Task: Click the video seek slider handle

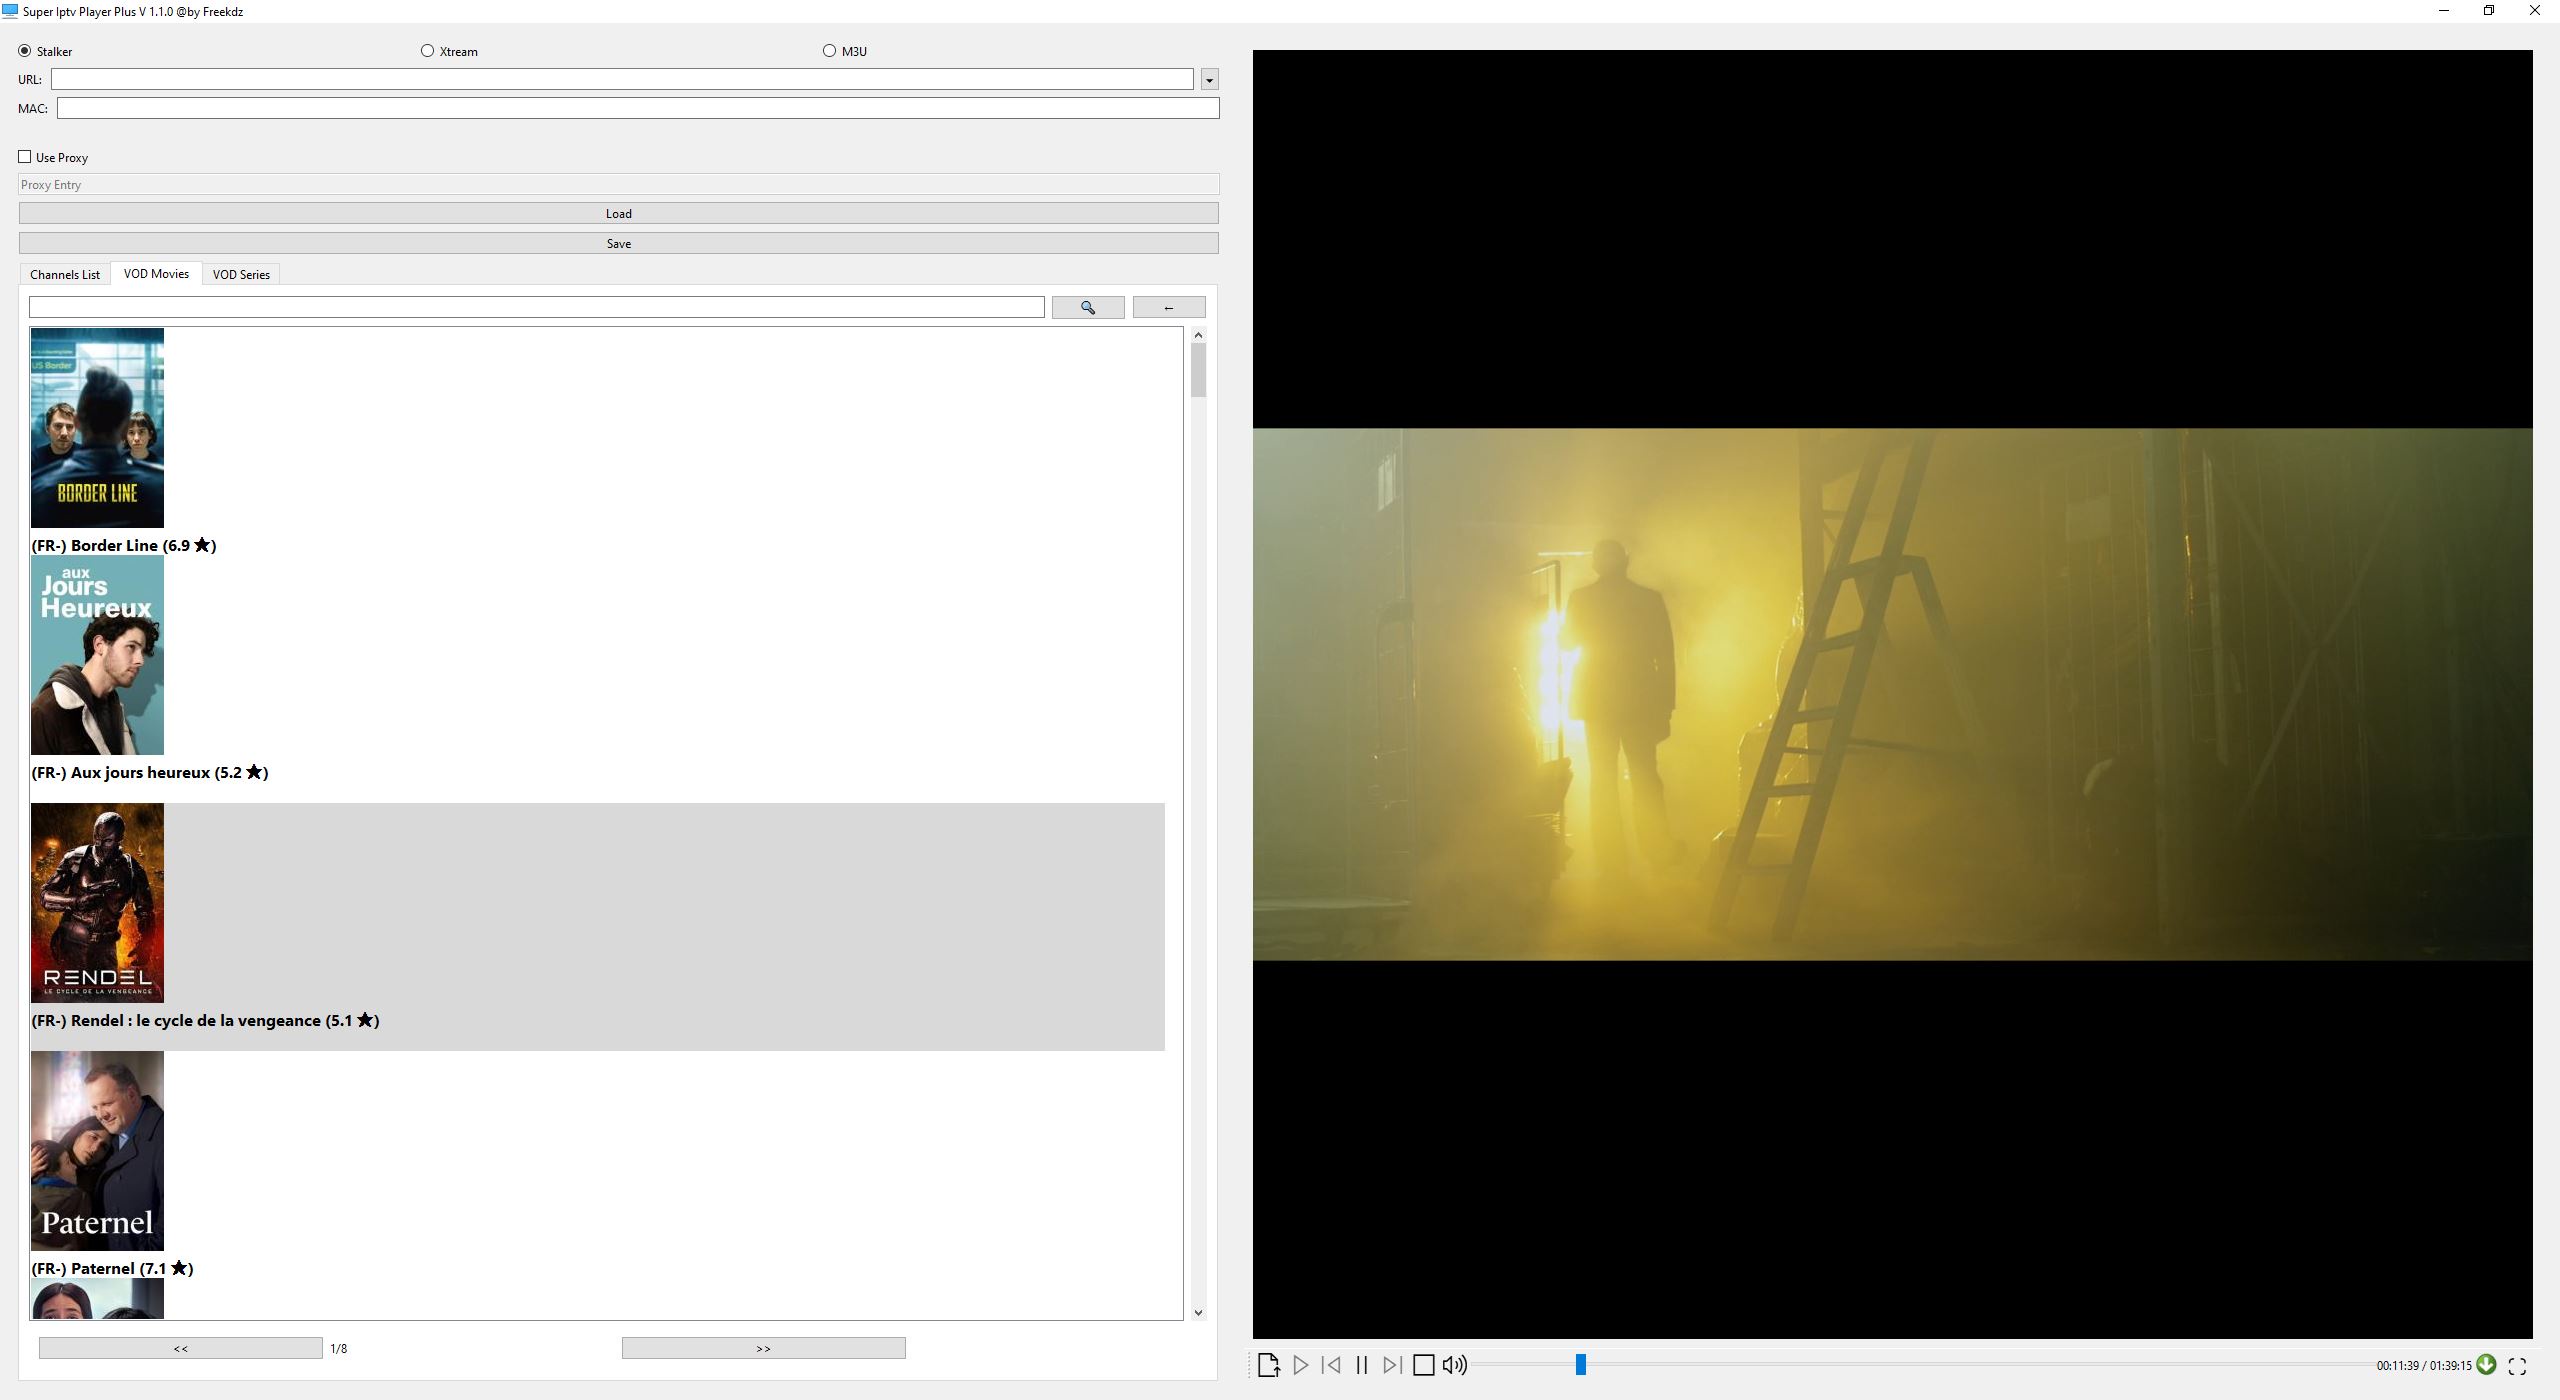Action: 1581,1365
